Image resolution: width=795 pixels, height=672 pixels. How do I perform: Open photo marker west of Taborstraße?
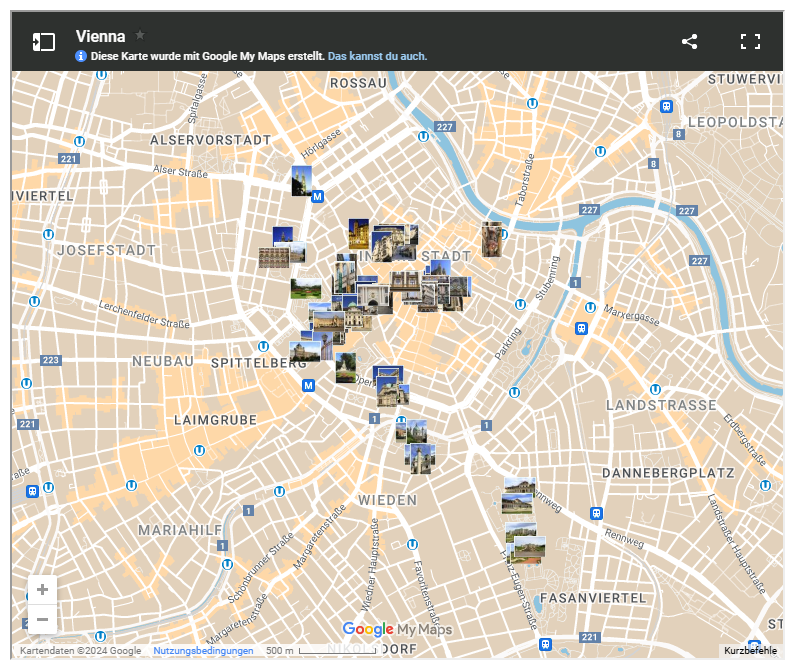[491, 239]
